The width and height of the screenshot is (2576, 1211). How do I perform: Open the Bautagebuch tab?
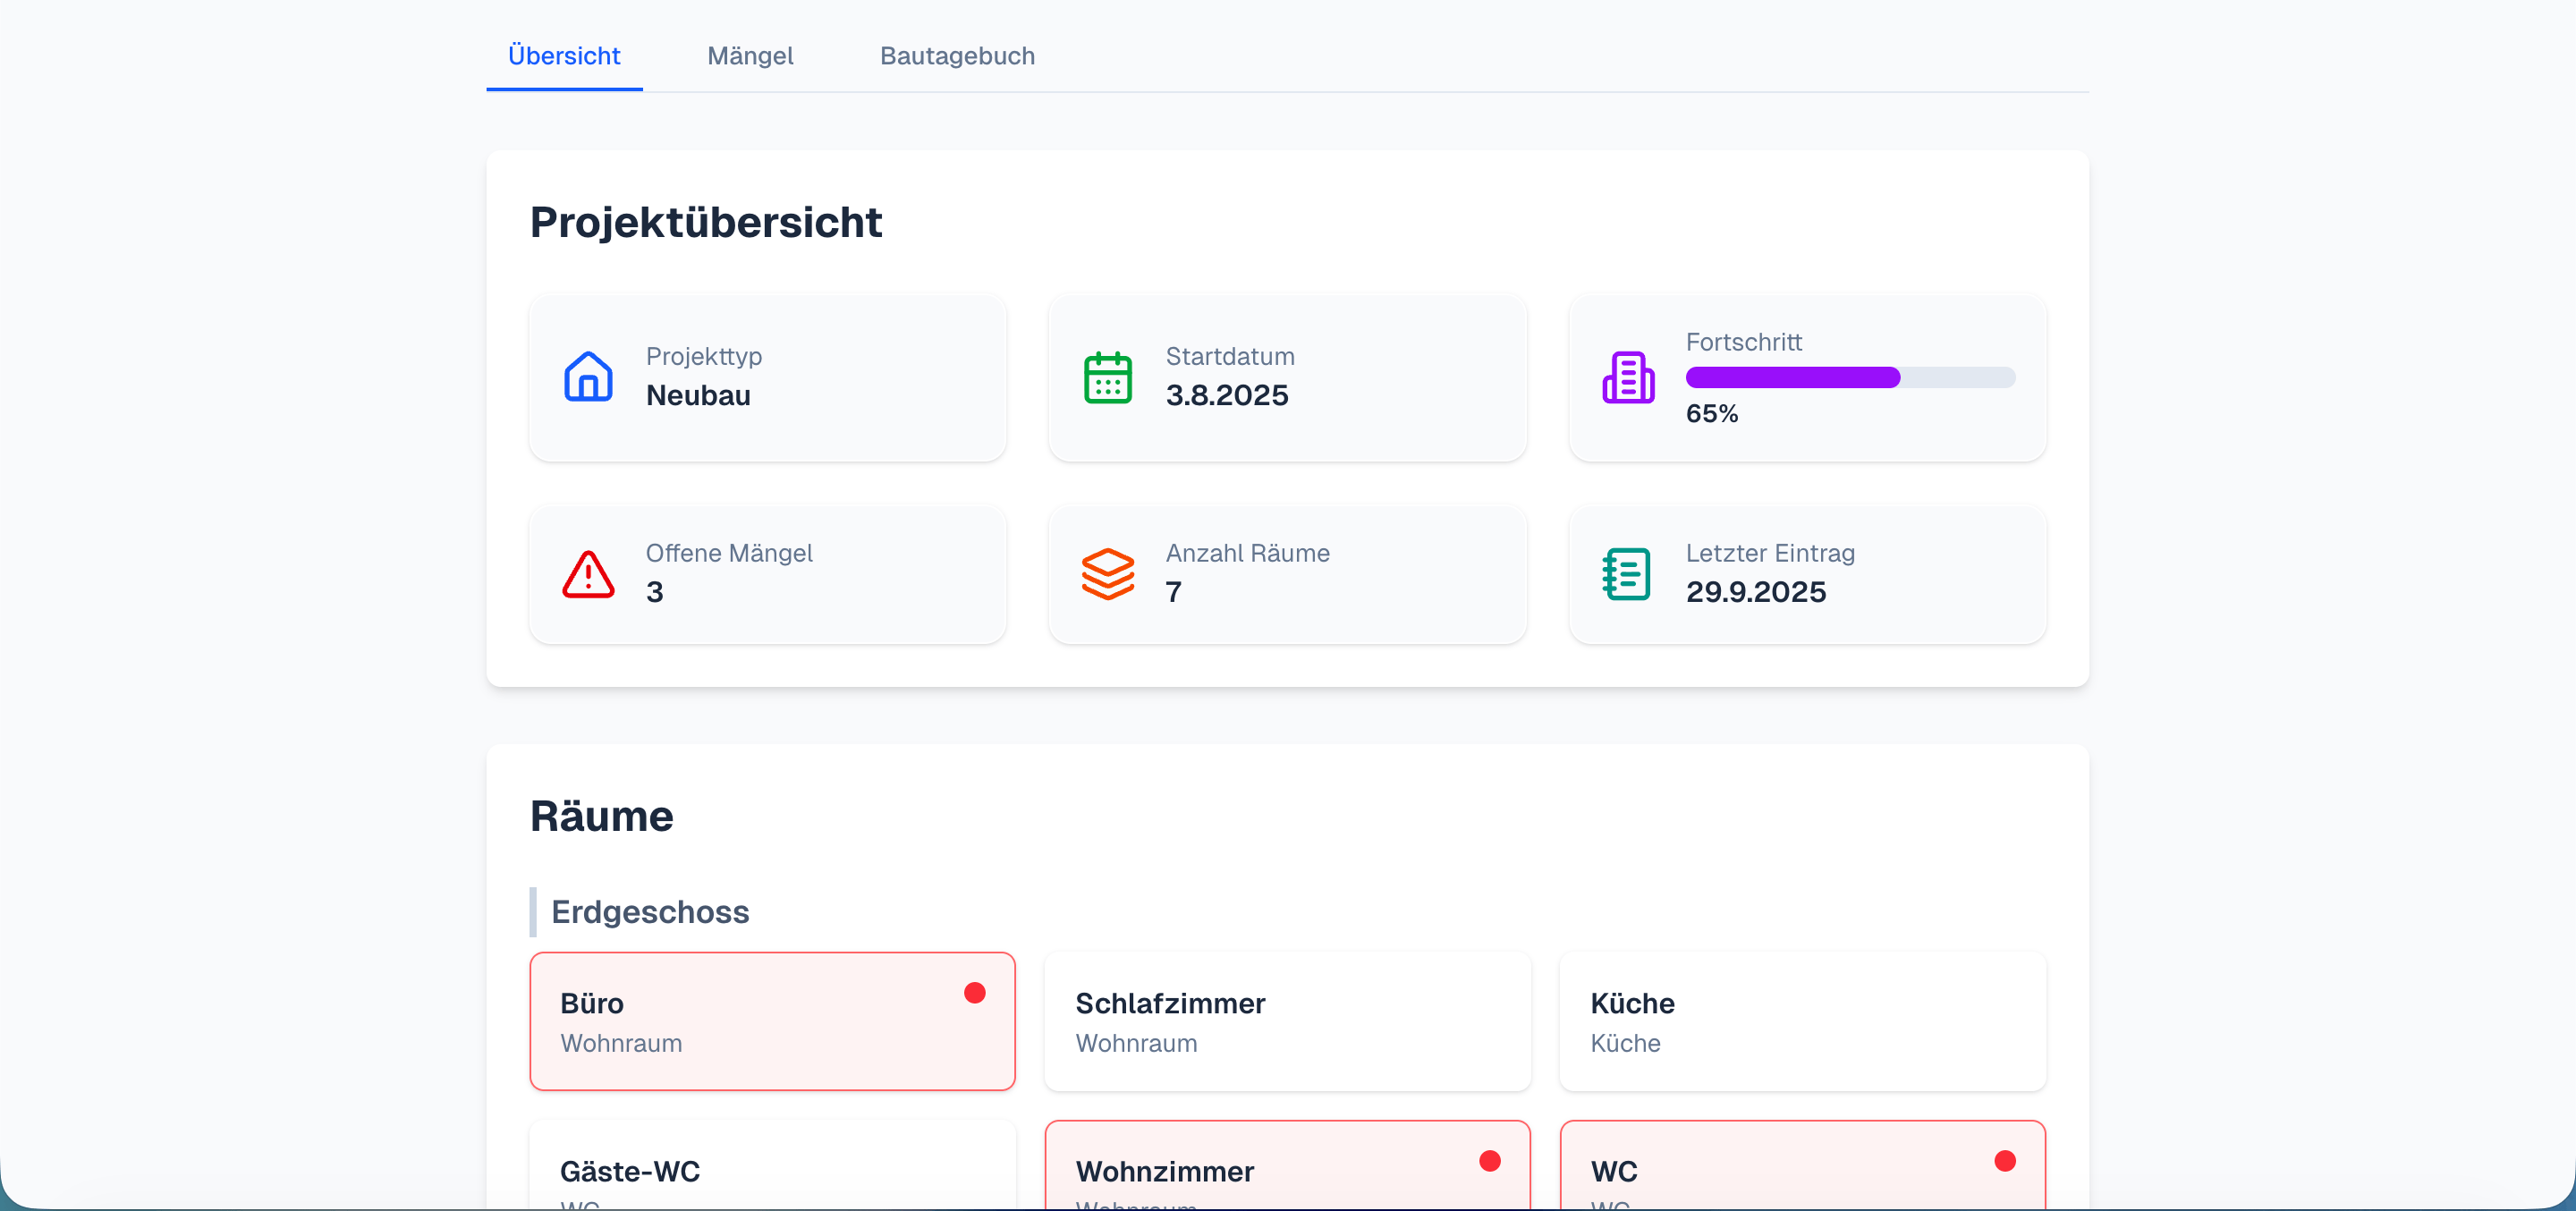956,56
